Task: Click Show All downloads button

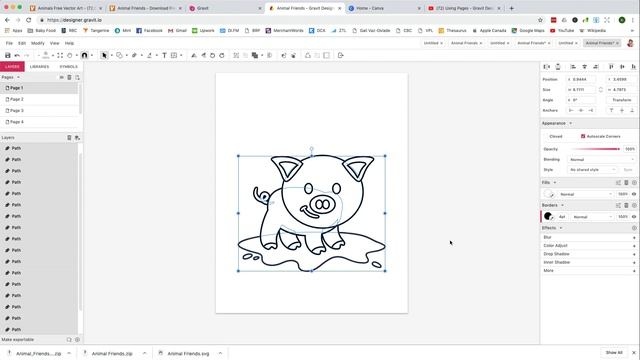Action: click(614, 353)
